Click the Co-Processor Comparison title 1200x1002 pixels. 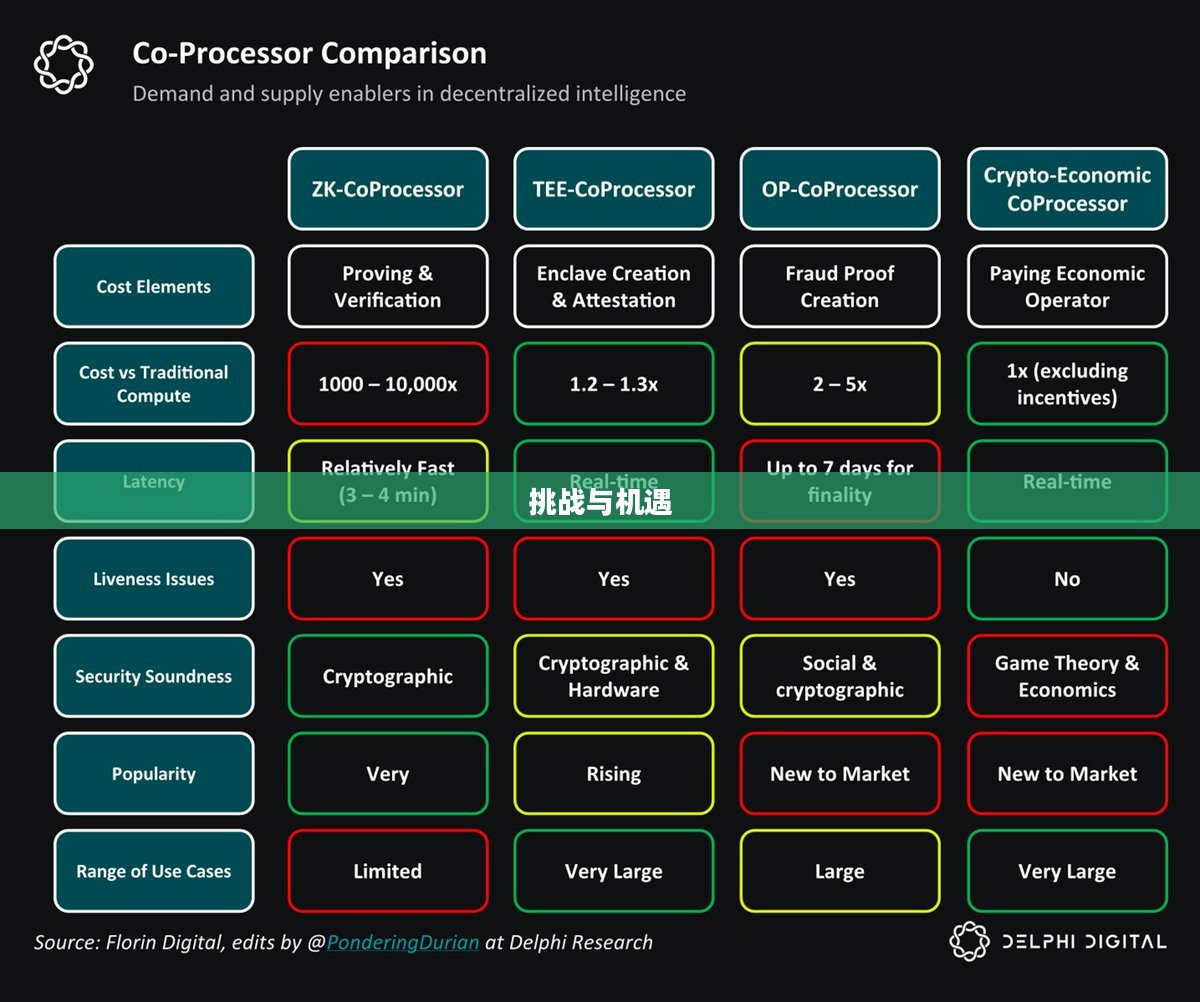310,53
